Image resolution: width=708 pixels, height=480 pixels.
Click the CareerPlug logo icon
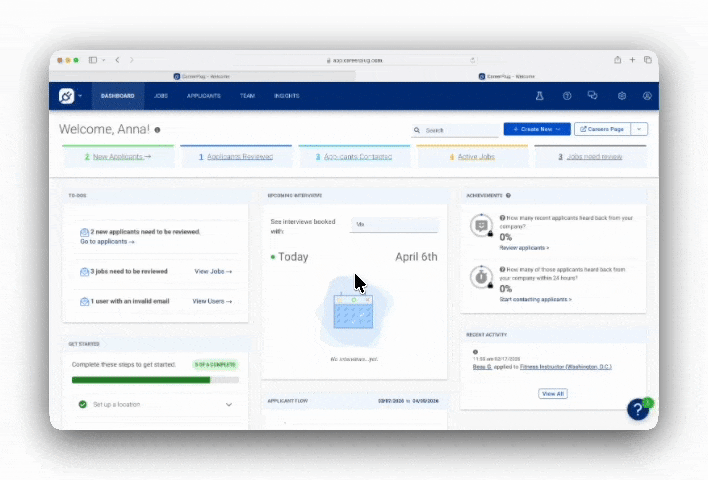[66, 96]
